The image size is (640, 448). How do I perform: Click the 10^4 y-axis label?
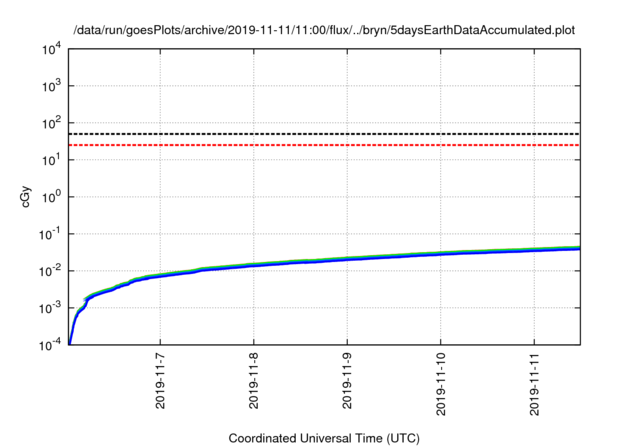[51, 50]
